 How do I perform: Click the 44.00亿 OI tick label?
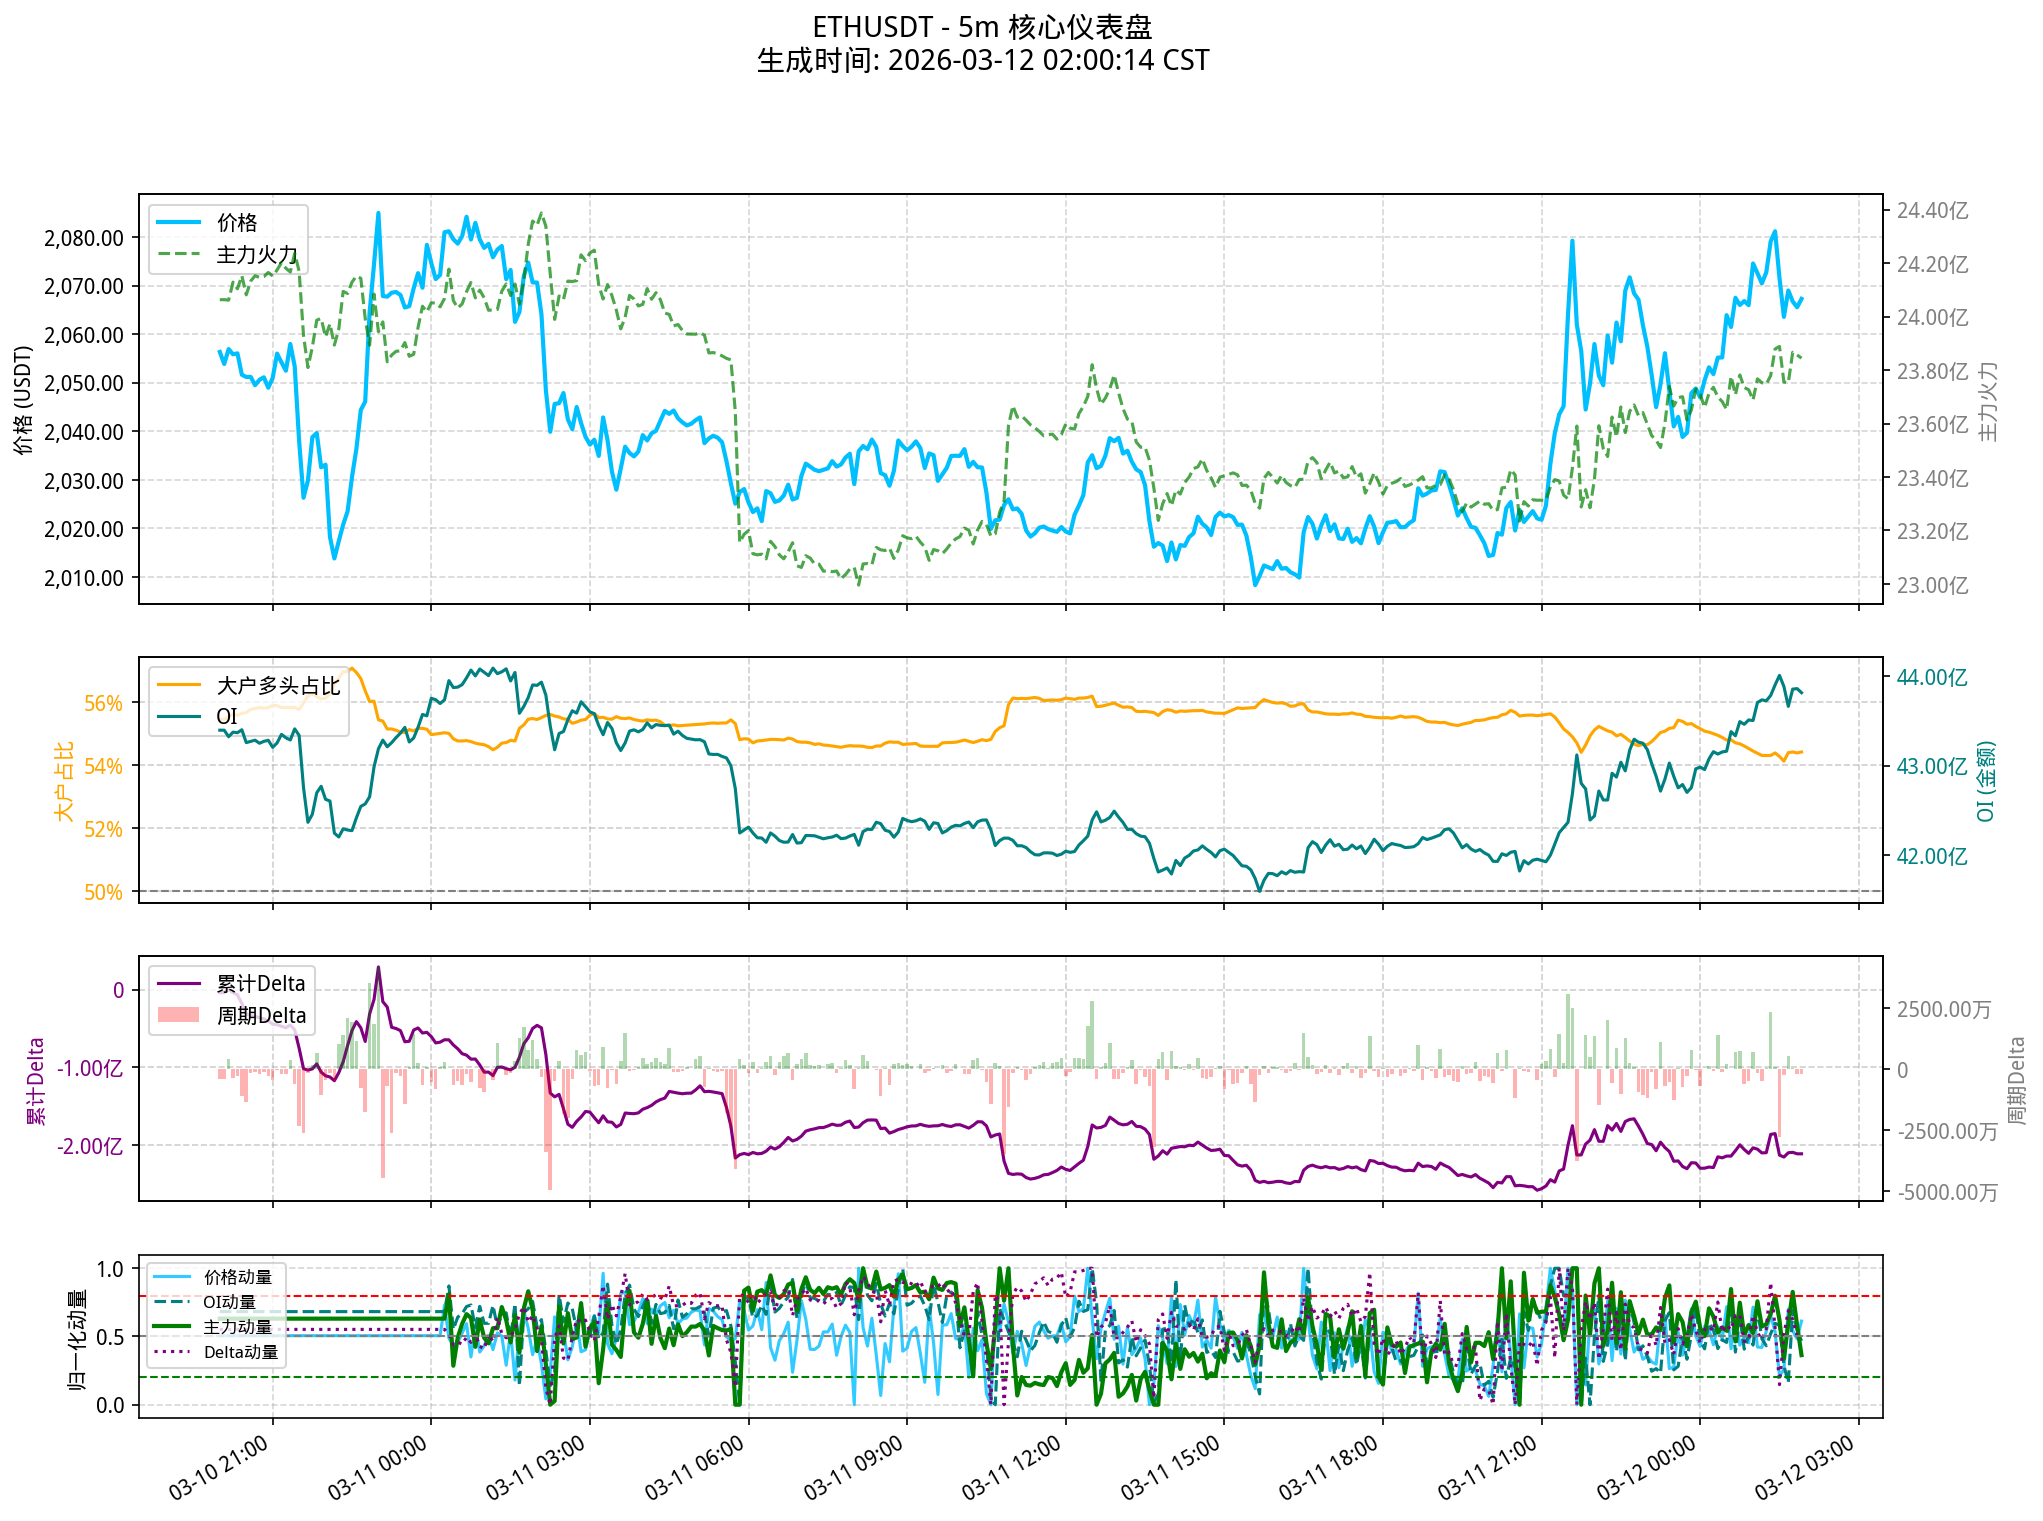click(x=1931, y=678)
